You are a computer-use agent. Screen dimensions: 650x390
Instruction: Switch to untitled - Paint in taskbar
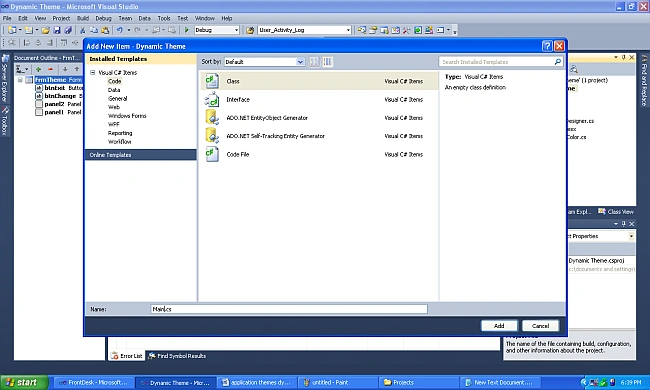coord(337,383)
